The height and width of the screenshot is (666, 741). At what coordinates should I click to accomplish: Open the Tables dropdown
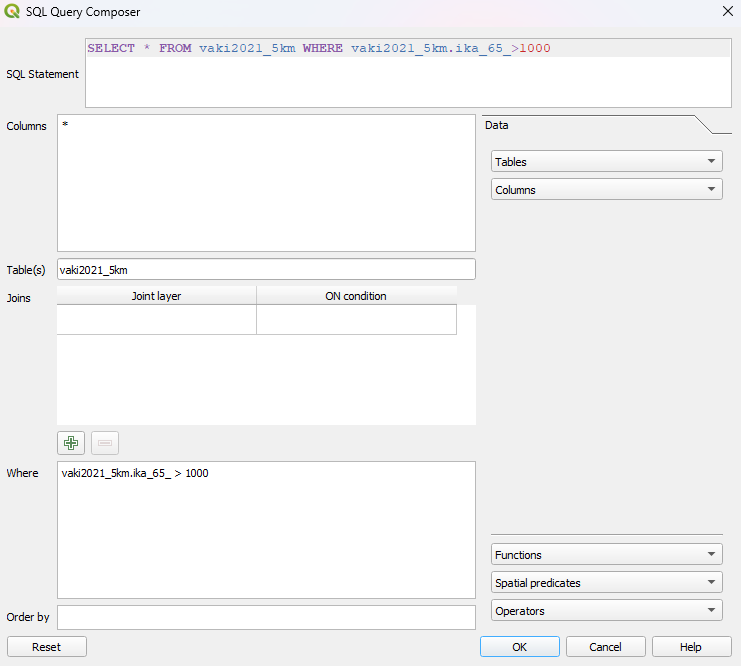(607, 162)
